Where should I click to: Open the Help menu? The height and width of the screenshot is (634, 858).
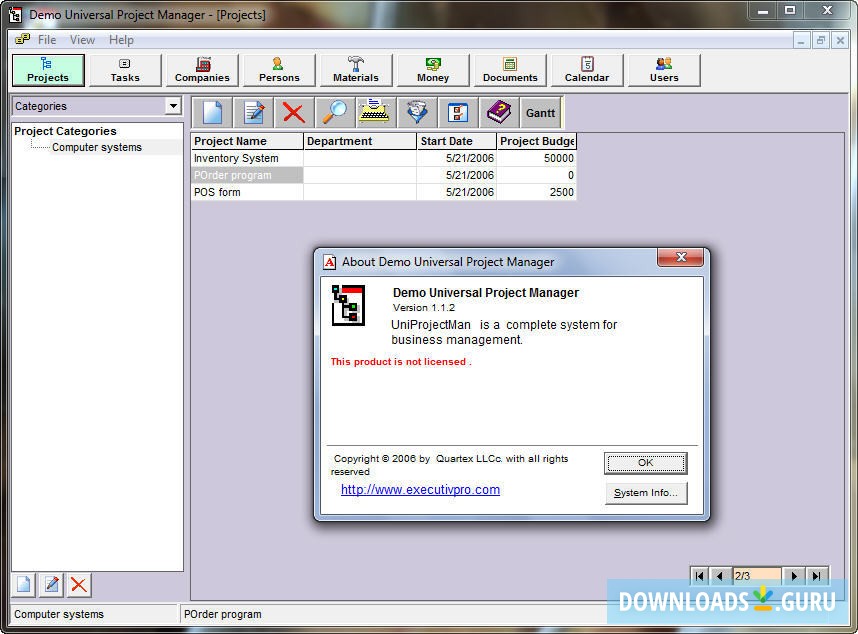tap(121, 40)
